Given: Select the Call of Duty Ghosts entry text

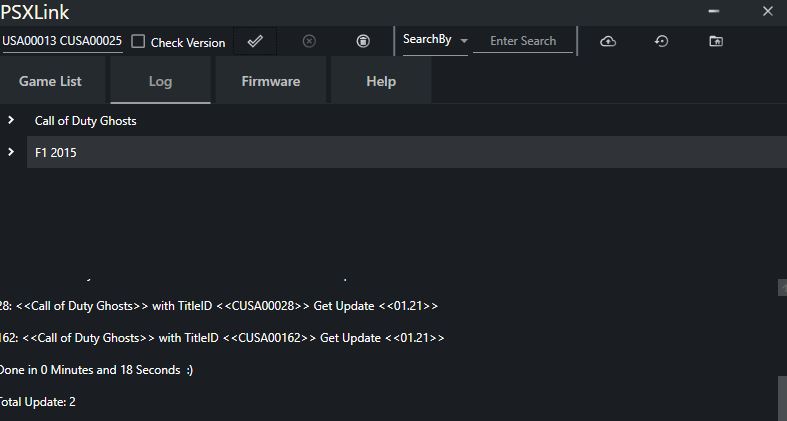Looking at the screenshot, I should (85, 121).
